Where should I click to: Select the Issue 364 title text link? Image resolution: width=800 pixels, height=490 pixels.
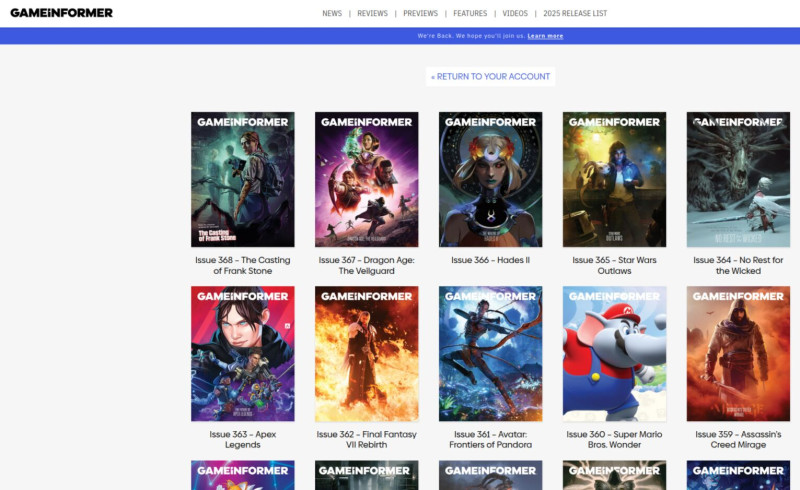pyautogui.click(x=738, y=265)
